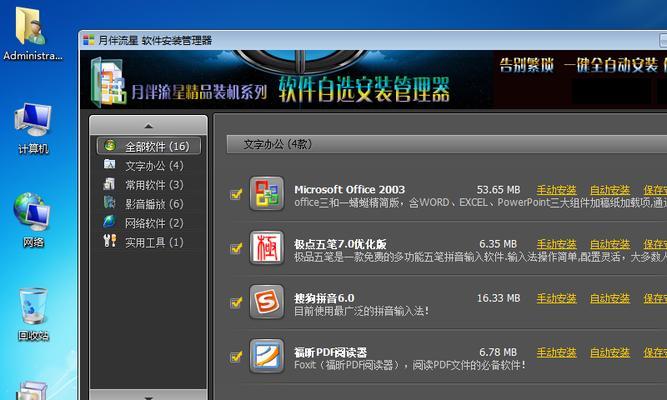Click 手动安装 for Microsoft Office 2003

556,190
